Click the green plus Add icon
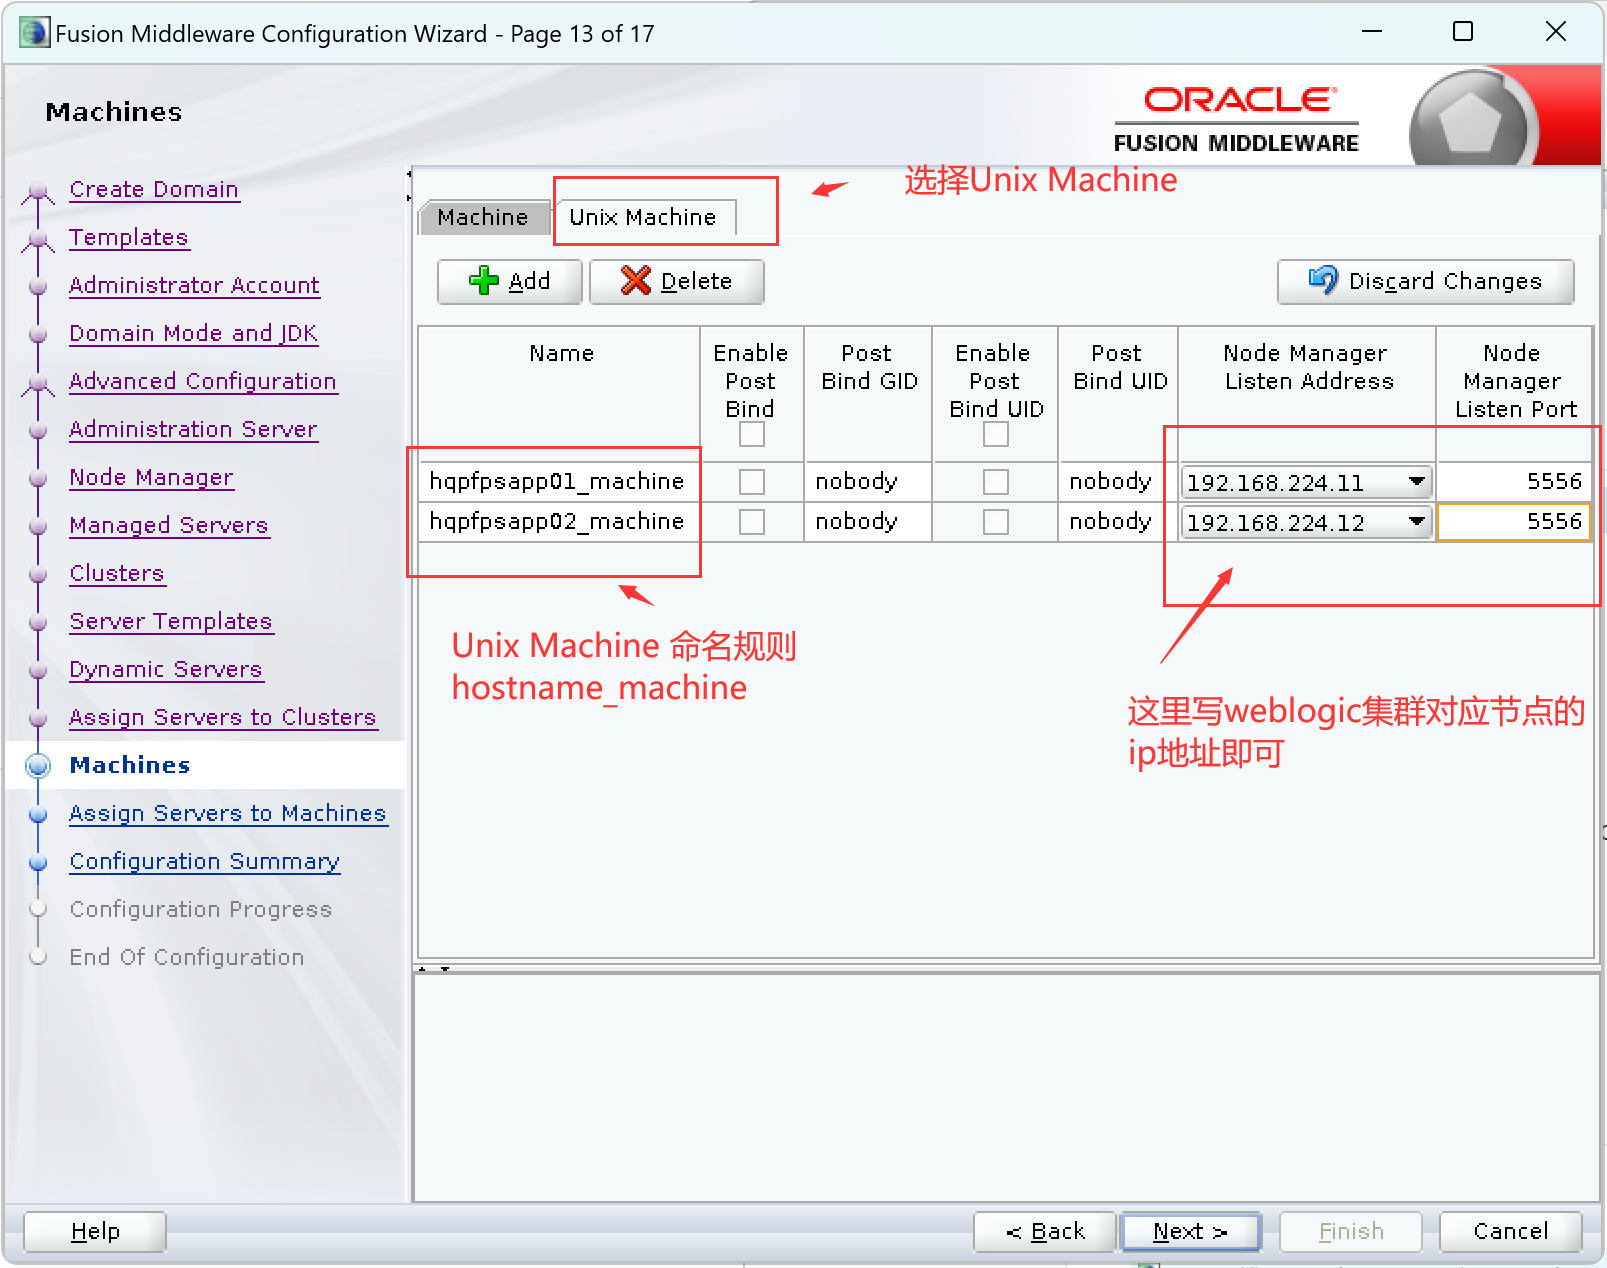The height and width of the screenshot is (1268, 1607). (484, 281)
